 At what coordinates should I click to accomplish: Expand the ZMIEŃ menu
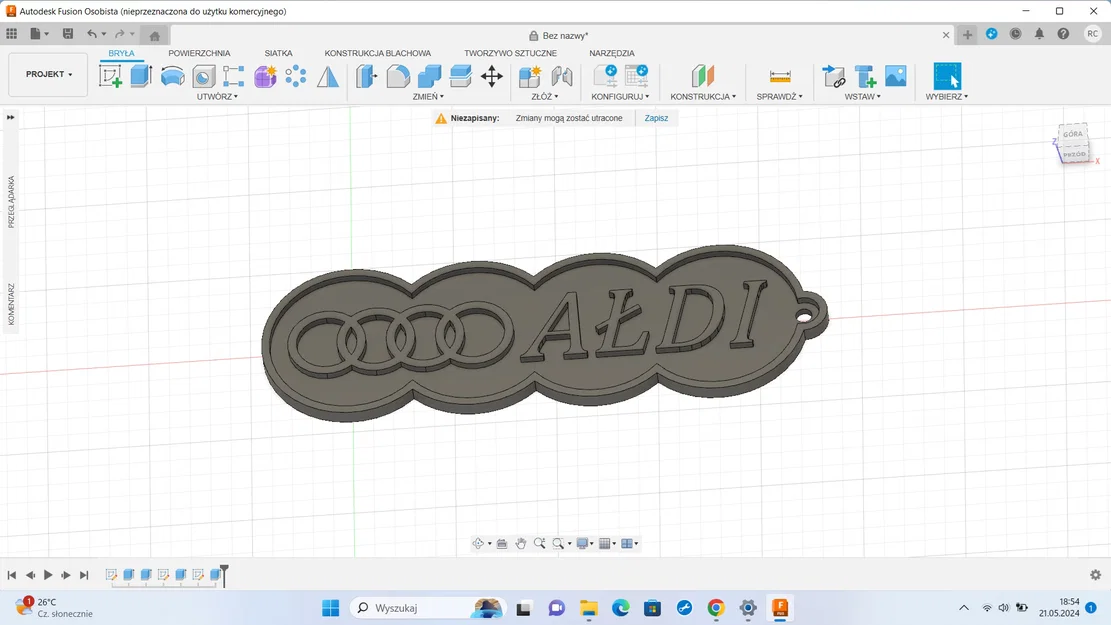428,96
